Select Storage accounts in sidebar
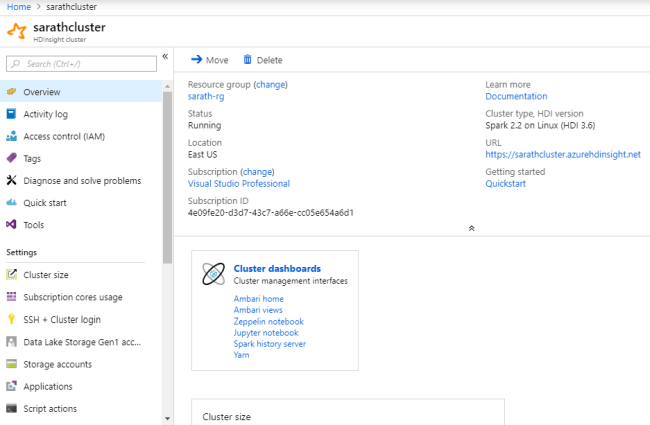The height and width of the screenshot is (425, 650). point(57,364)
